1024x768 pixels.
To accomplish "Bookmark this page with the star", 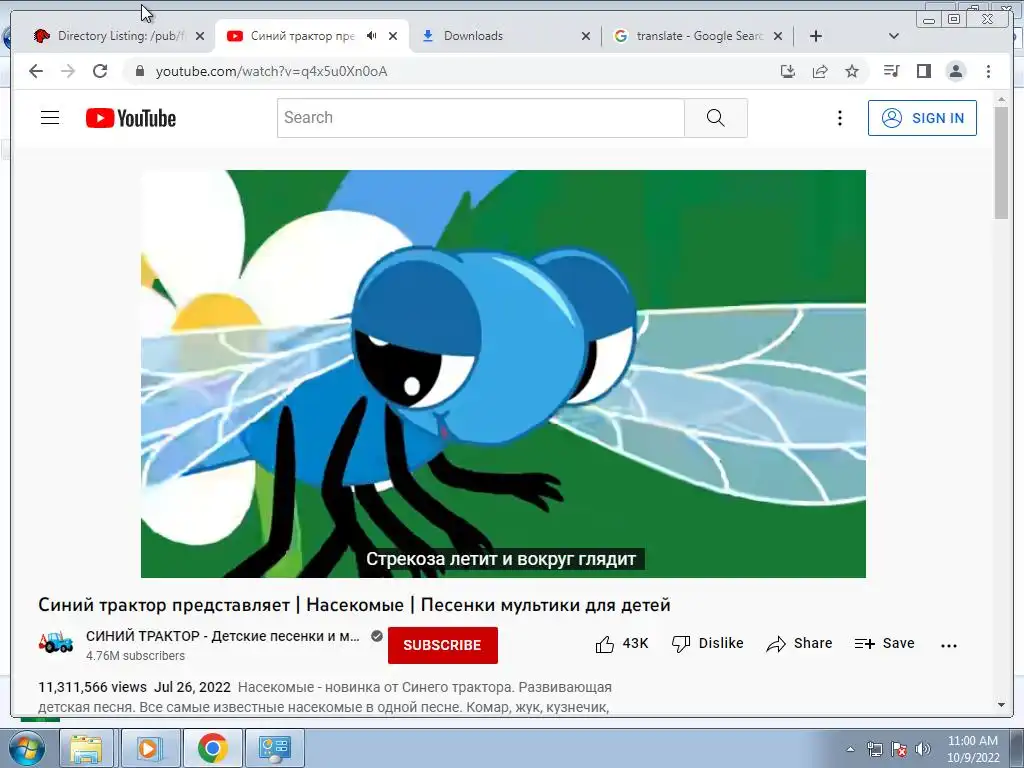I will pyautogui.click(x=852, y=71).
